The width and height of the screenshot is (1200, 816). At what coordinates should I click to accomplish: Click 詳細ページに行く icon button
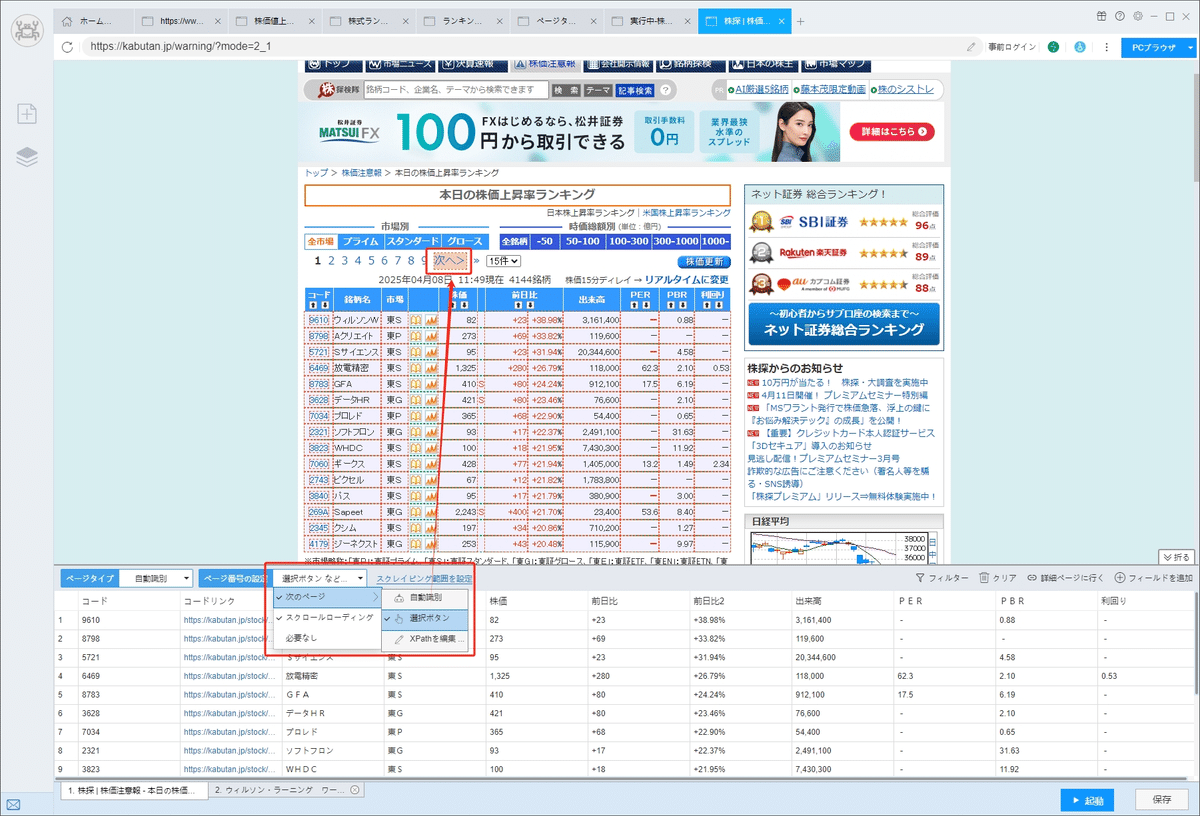pos(1065,578)
